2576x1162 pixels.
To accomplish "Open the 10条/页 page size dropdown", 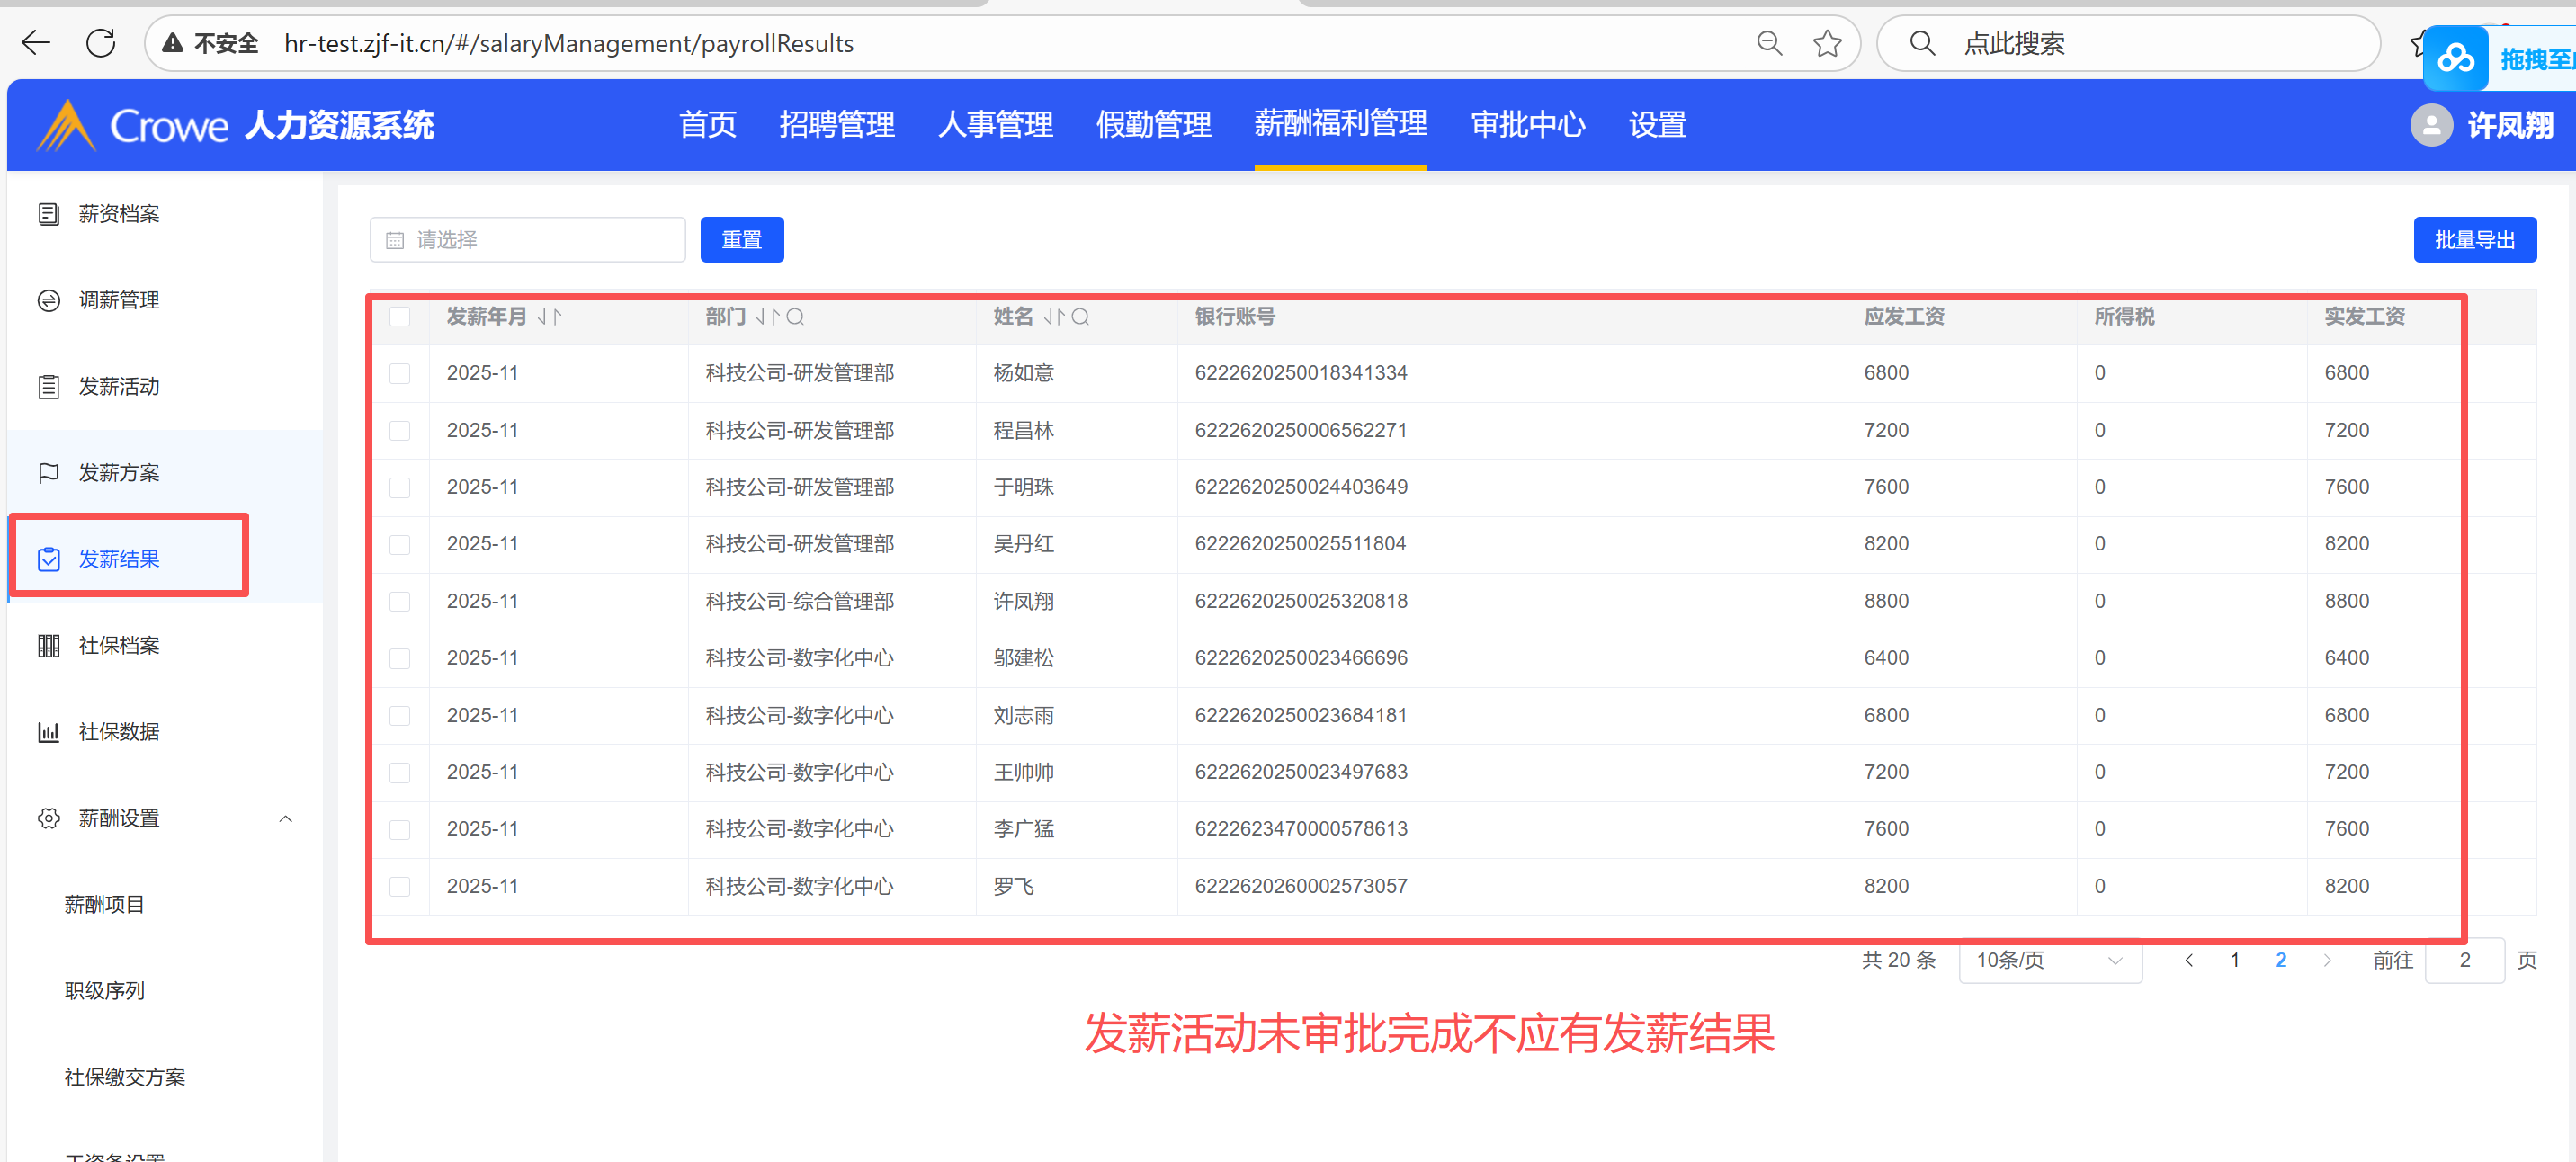I will [x=2049, y=960].
